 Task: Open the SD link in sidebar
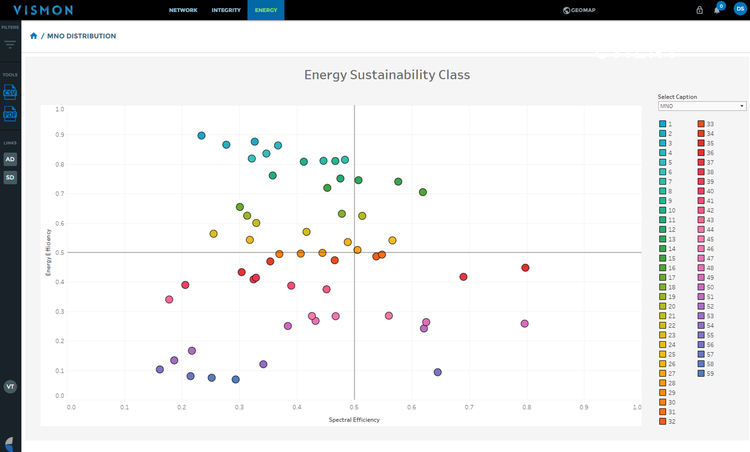tap(10, 177)
